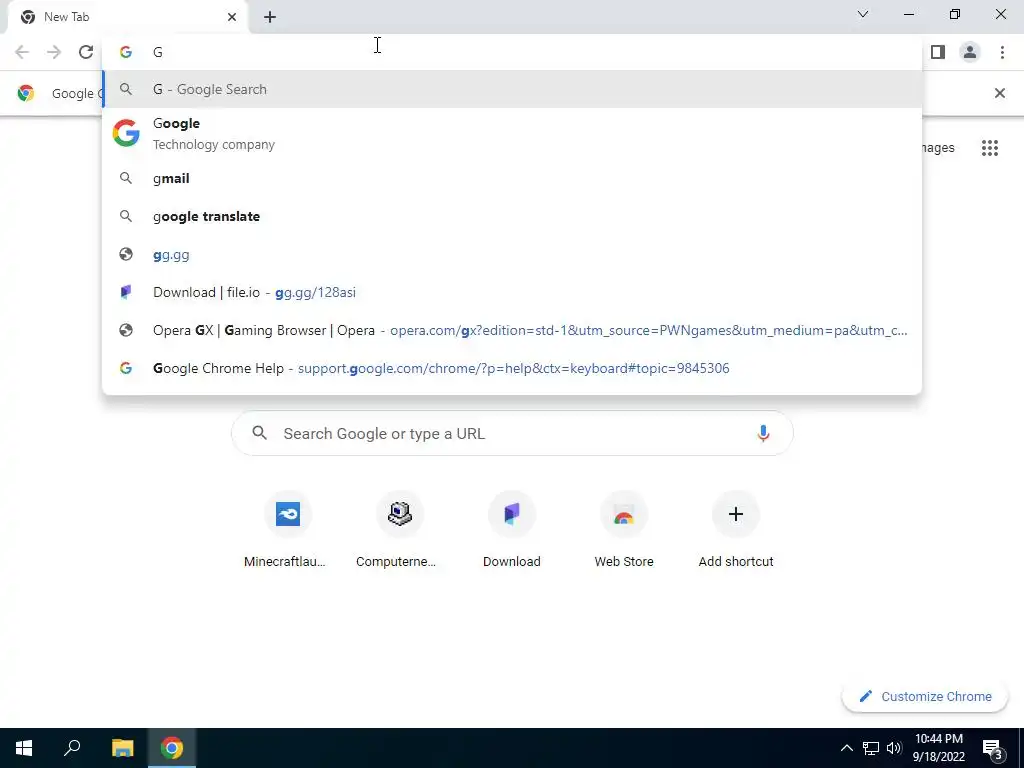Go back using the back arrow
1024x768 pixels.
[22, 52]
